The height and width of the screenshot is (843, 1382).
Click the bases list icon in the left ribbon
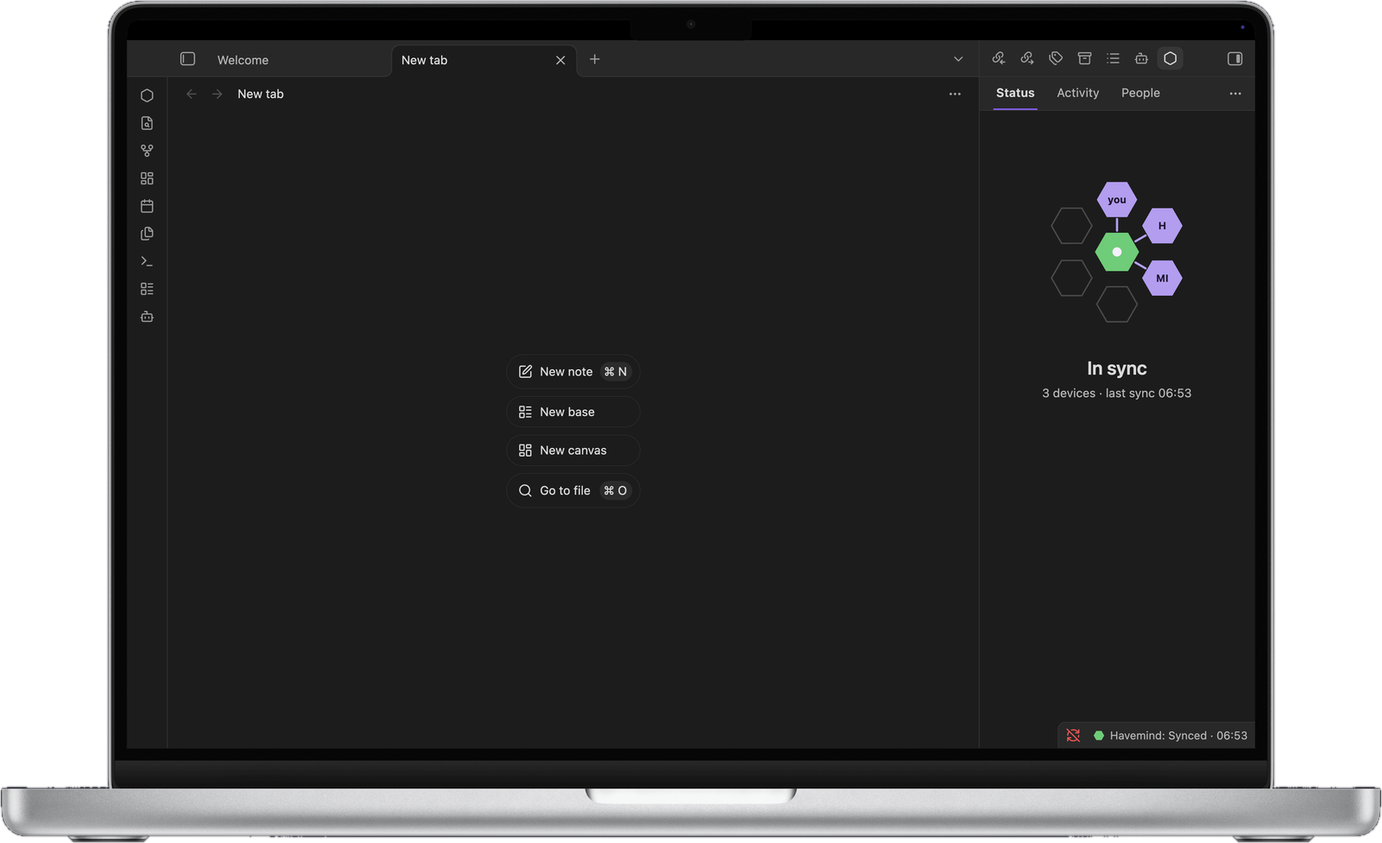point(147,289)
